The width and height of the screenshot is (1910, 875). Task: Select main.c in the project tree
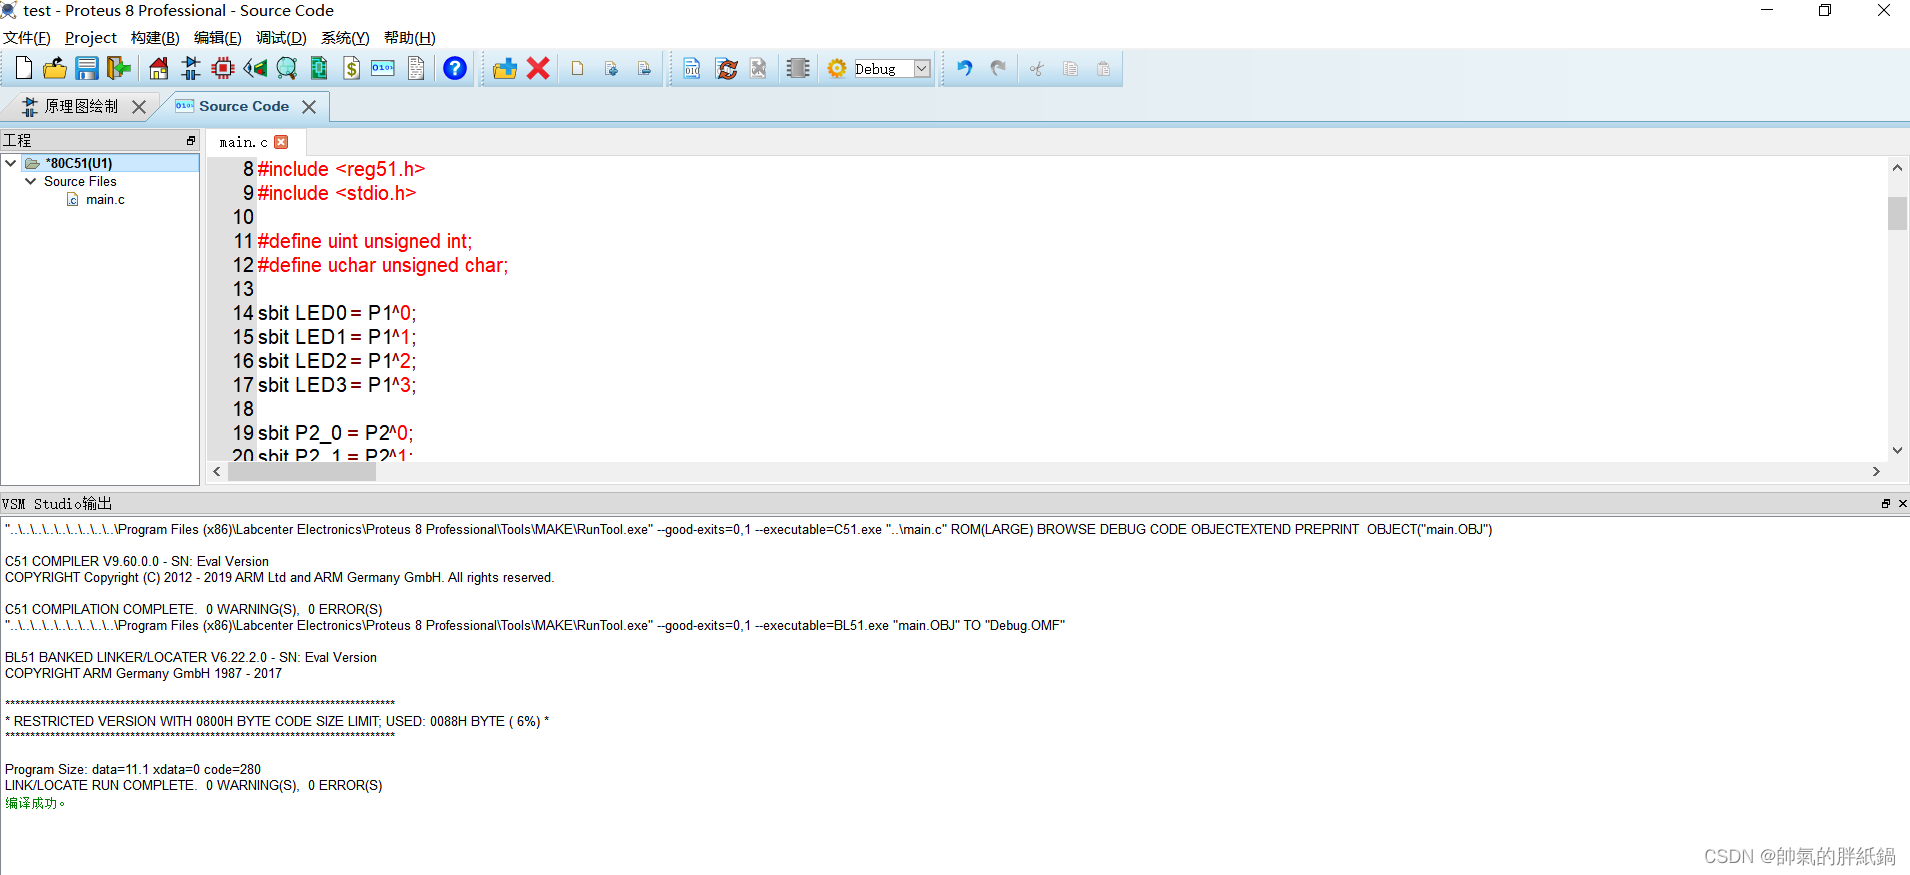pos(105,199)
